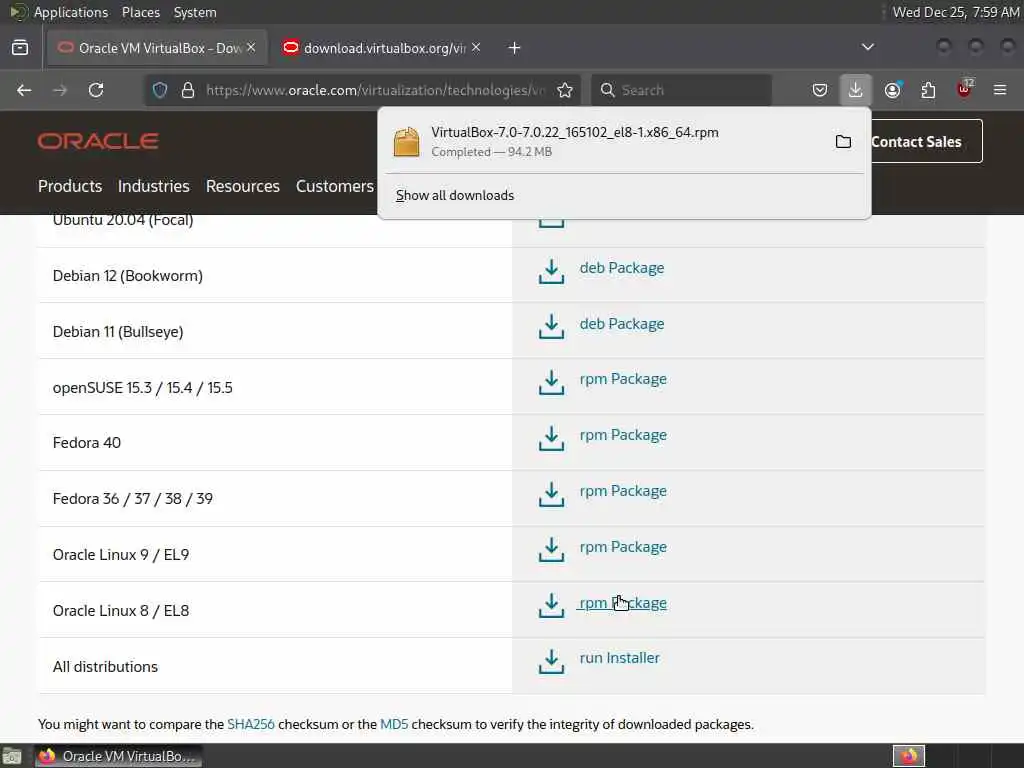Open a new browser tab
The width and height of the screenshot is (1024, 768).
click(x=515, y=48)
